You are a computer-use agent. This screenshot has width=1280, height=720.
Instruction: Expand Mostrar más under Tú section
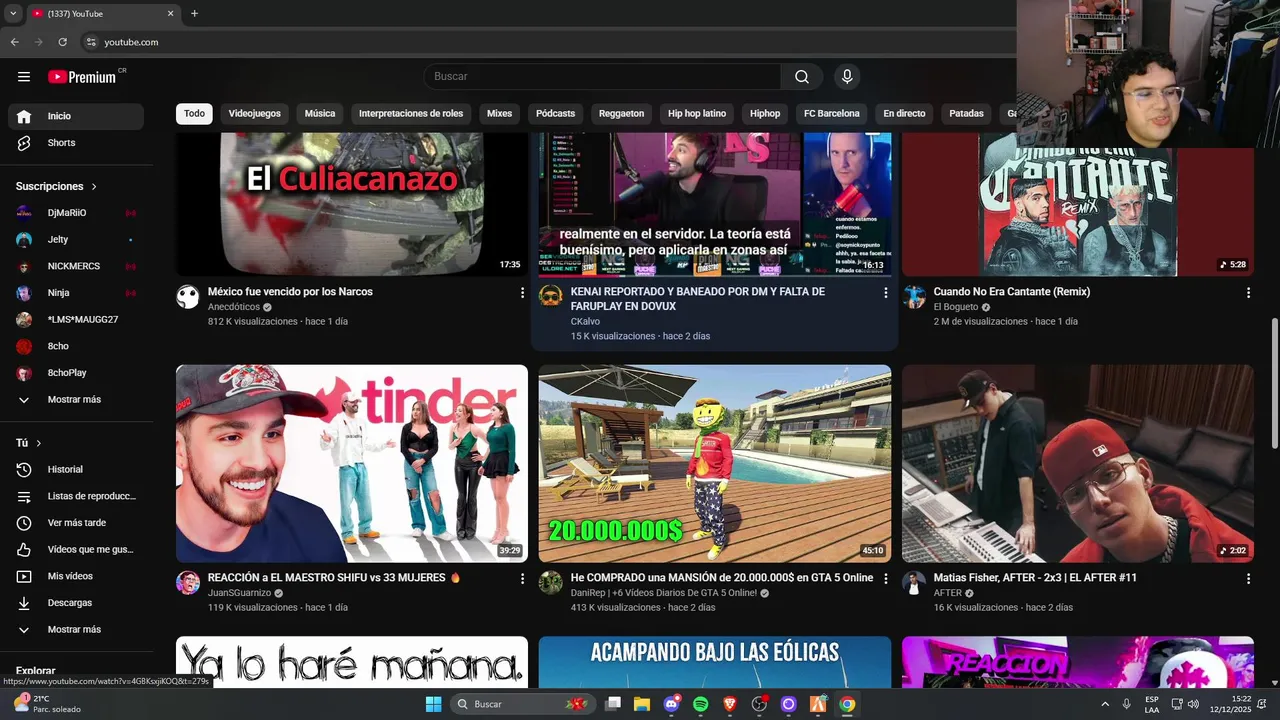click(76, 630)
